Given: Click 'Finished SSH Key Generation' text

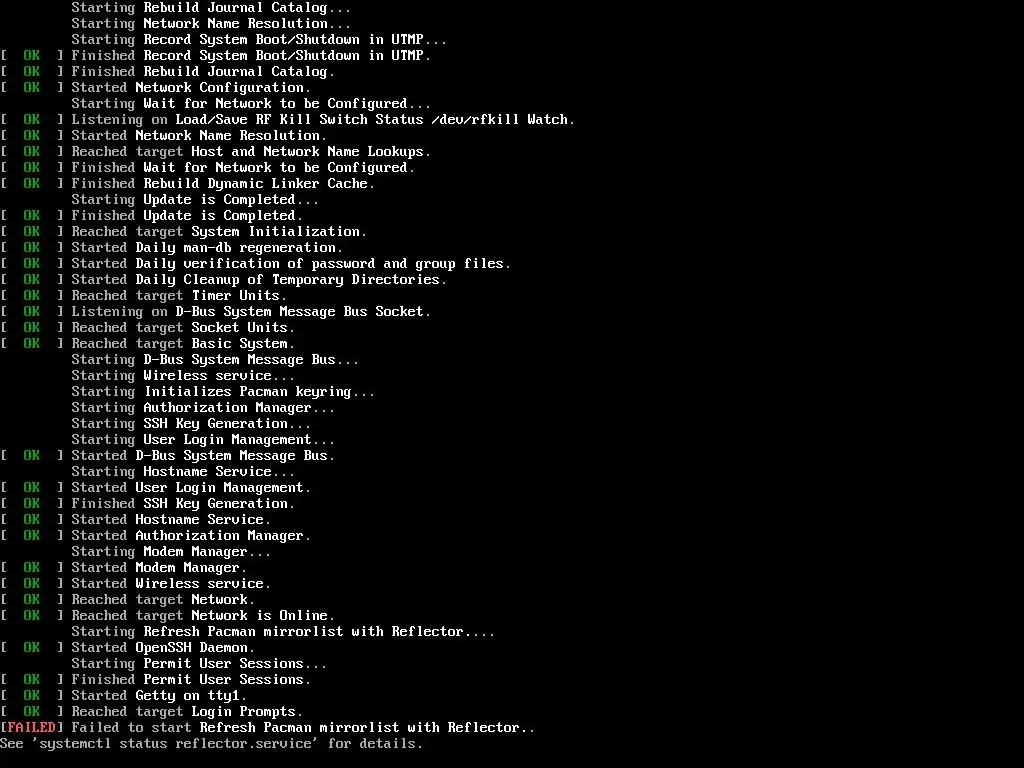Looking at the screenshot, I should click(182, 504).
